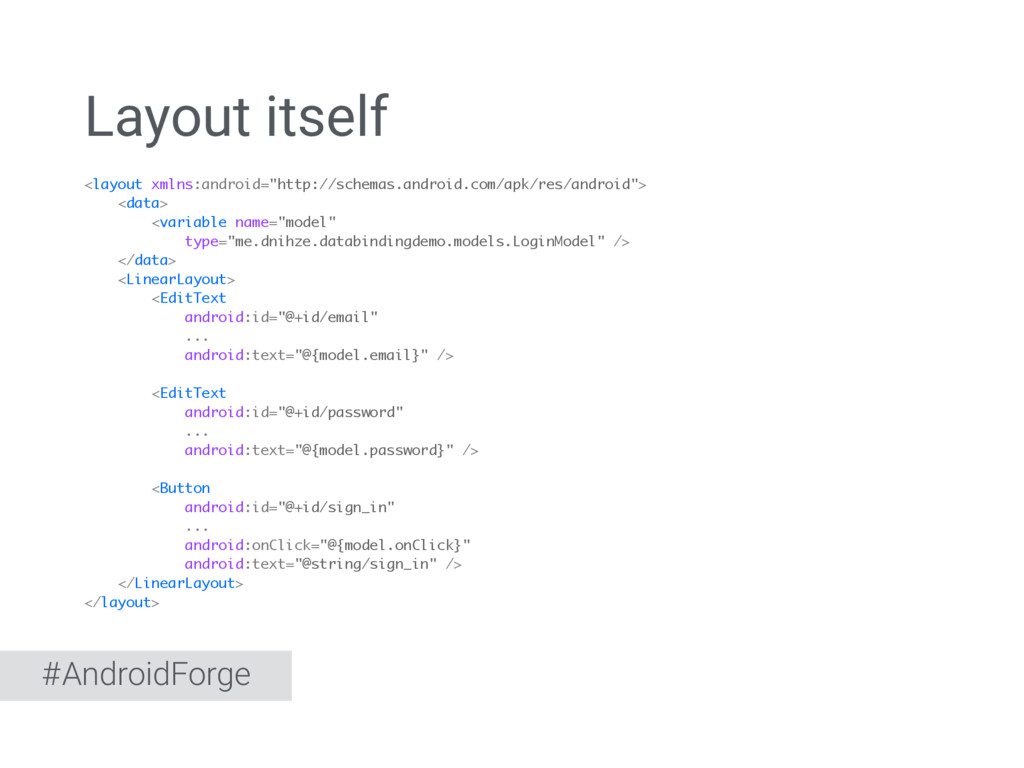Click the android:onClick model.onClick binding line
This screenshot has height=768, width=1024.
(x=327, y=545)
